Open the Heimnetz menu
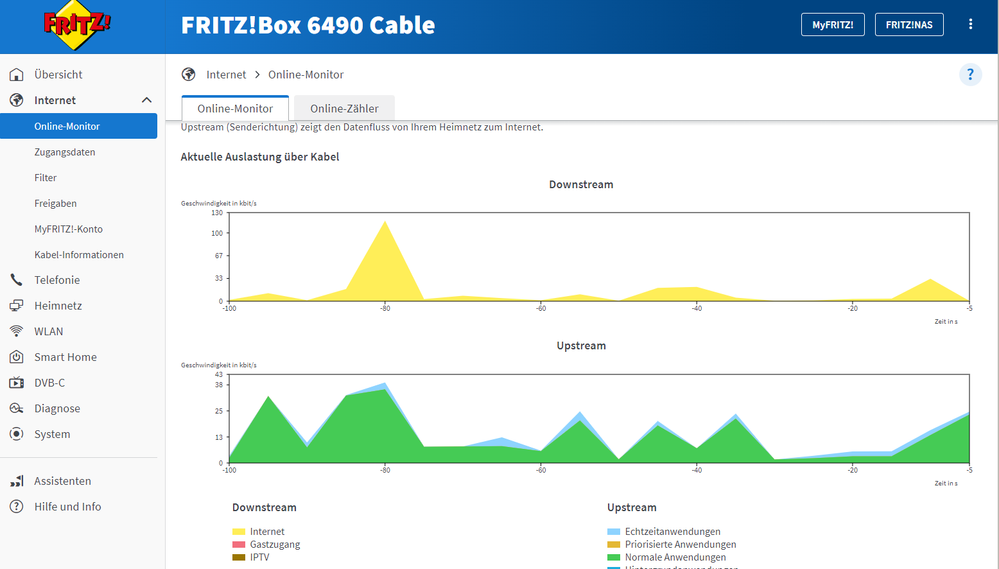The image size is (999, 569). (58, 306)
